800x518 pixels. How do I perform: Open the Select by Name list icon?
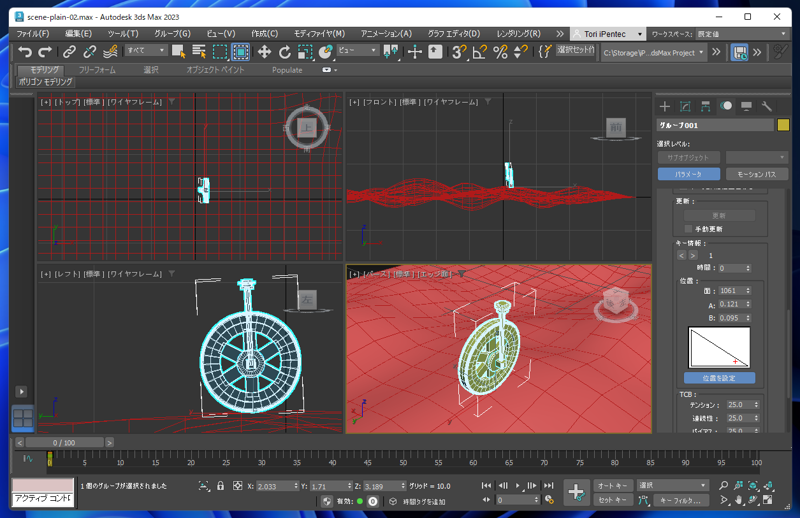[x=199, y=52]
